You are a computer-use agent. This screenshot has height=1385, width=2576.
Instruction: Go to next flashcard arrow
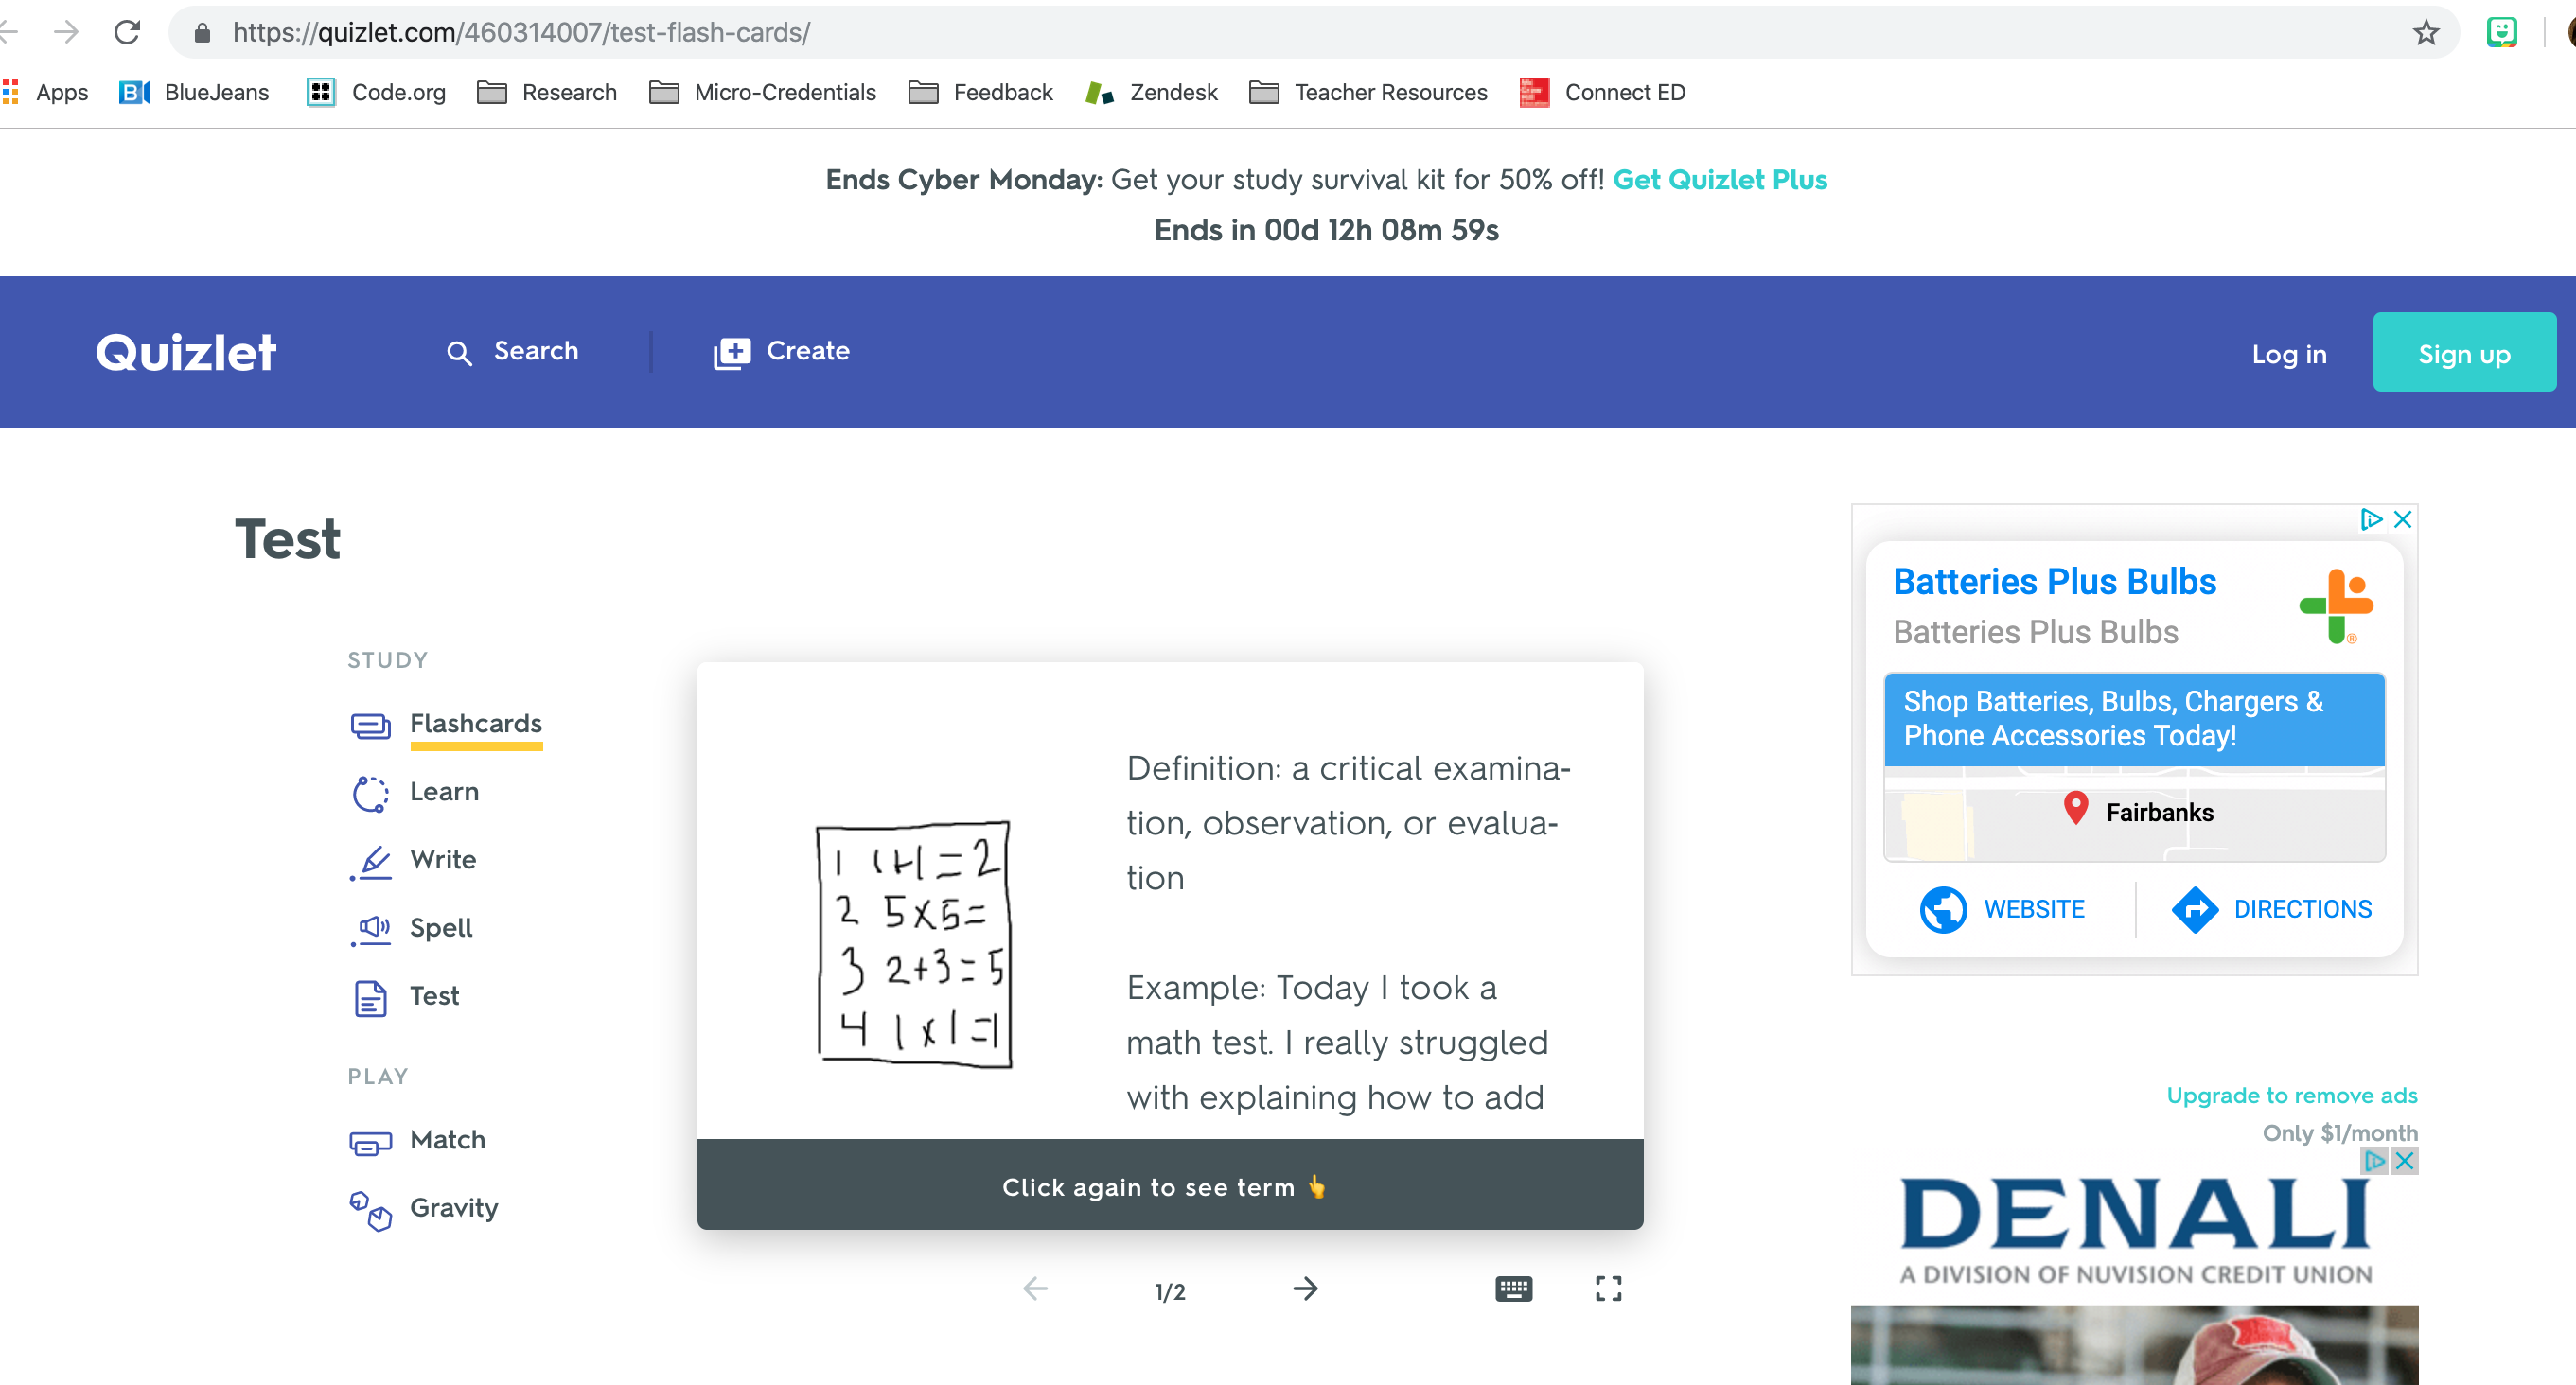(x=1305, y=1288)
